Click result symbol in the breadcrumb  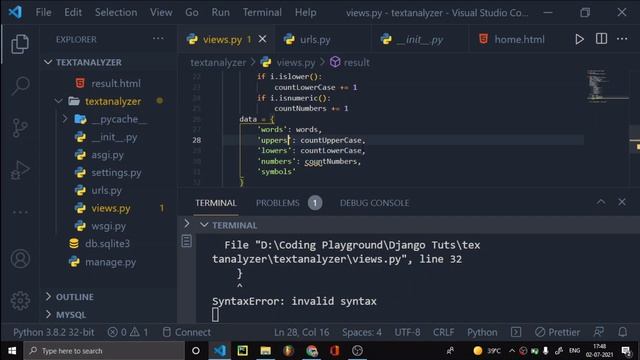click(x=350, y=62)
